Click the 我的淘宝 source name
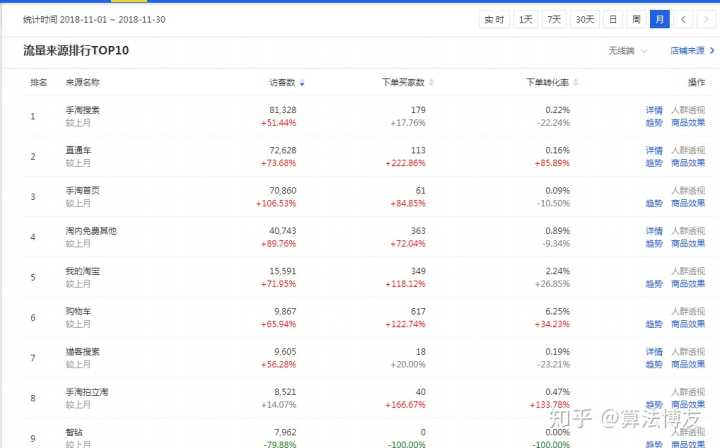 point(83,271)
